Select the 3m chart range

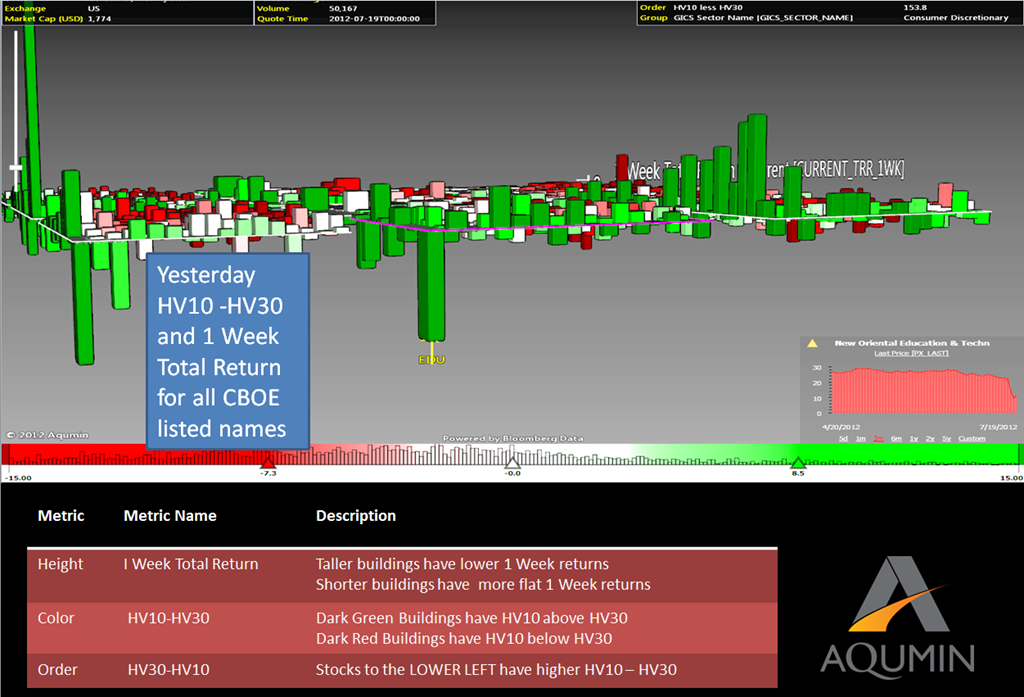[x=878, y=438]
